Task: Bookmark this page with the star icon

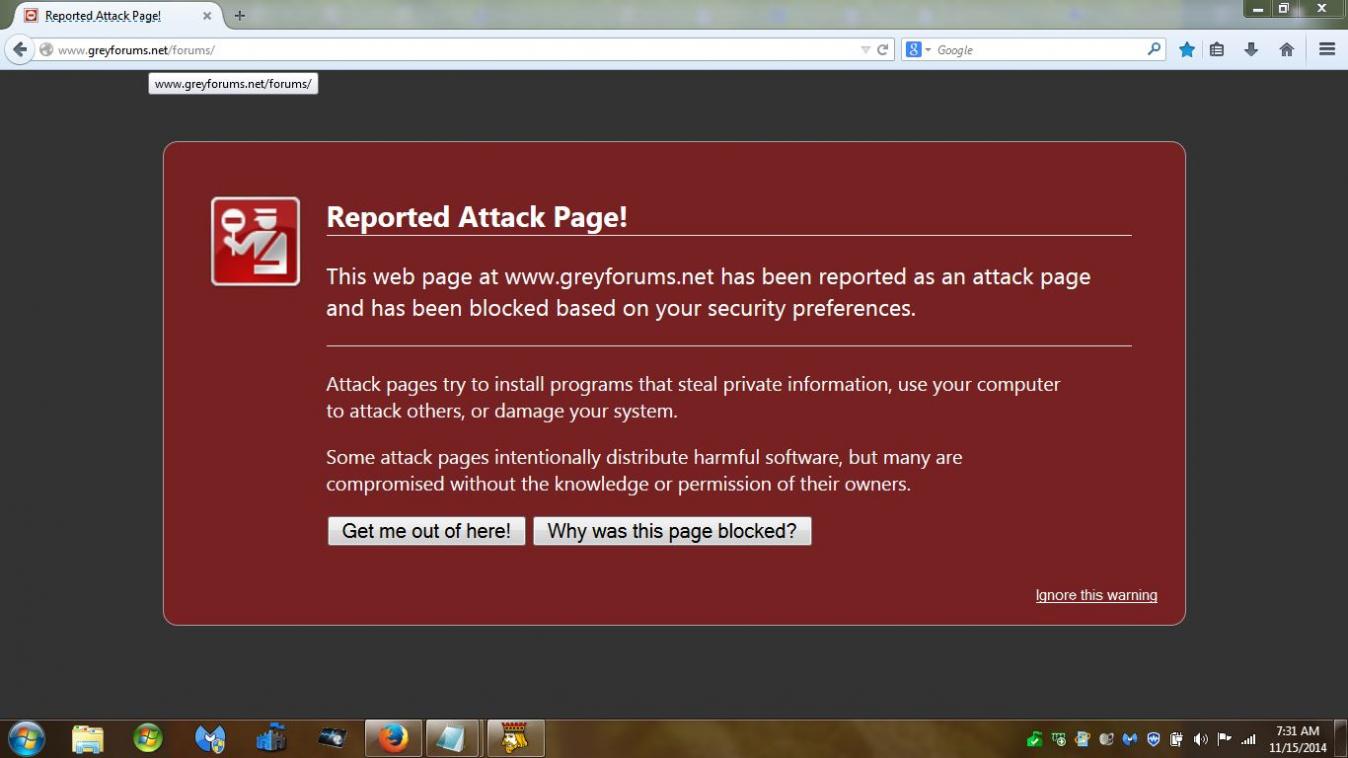Action: point(1186,49)
